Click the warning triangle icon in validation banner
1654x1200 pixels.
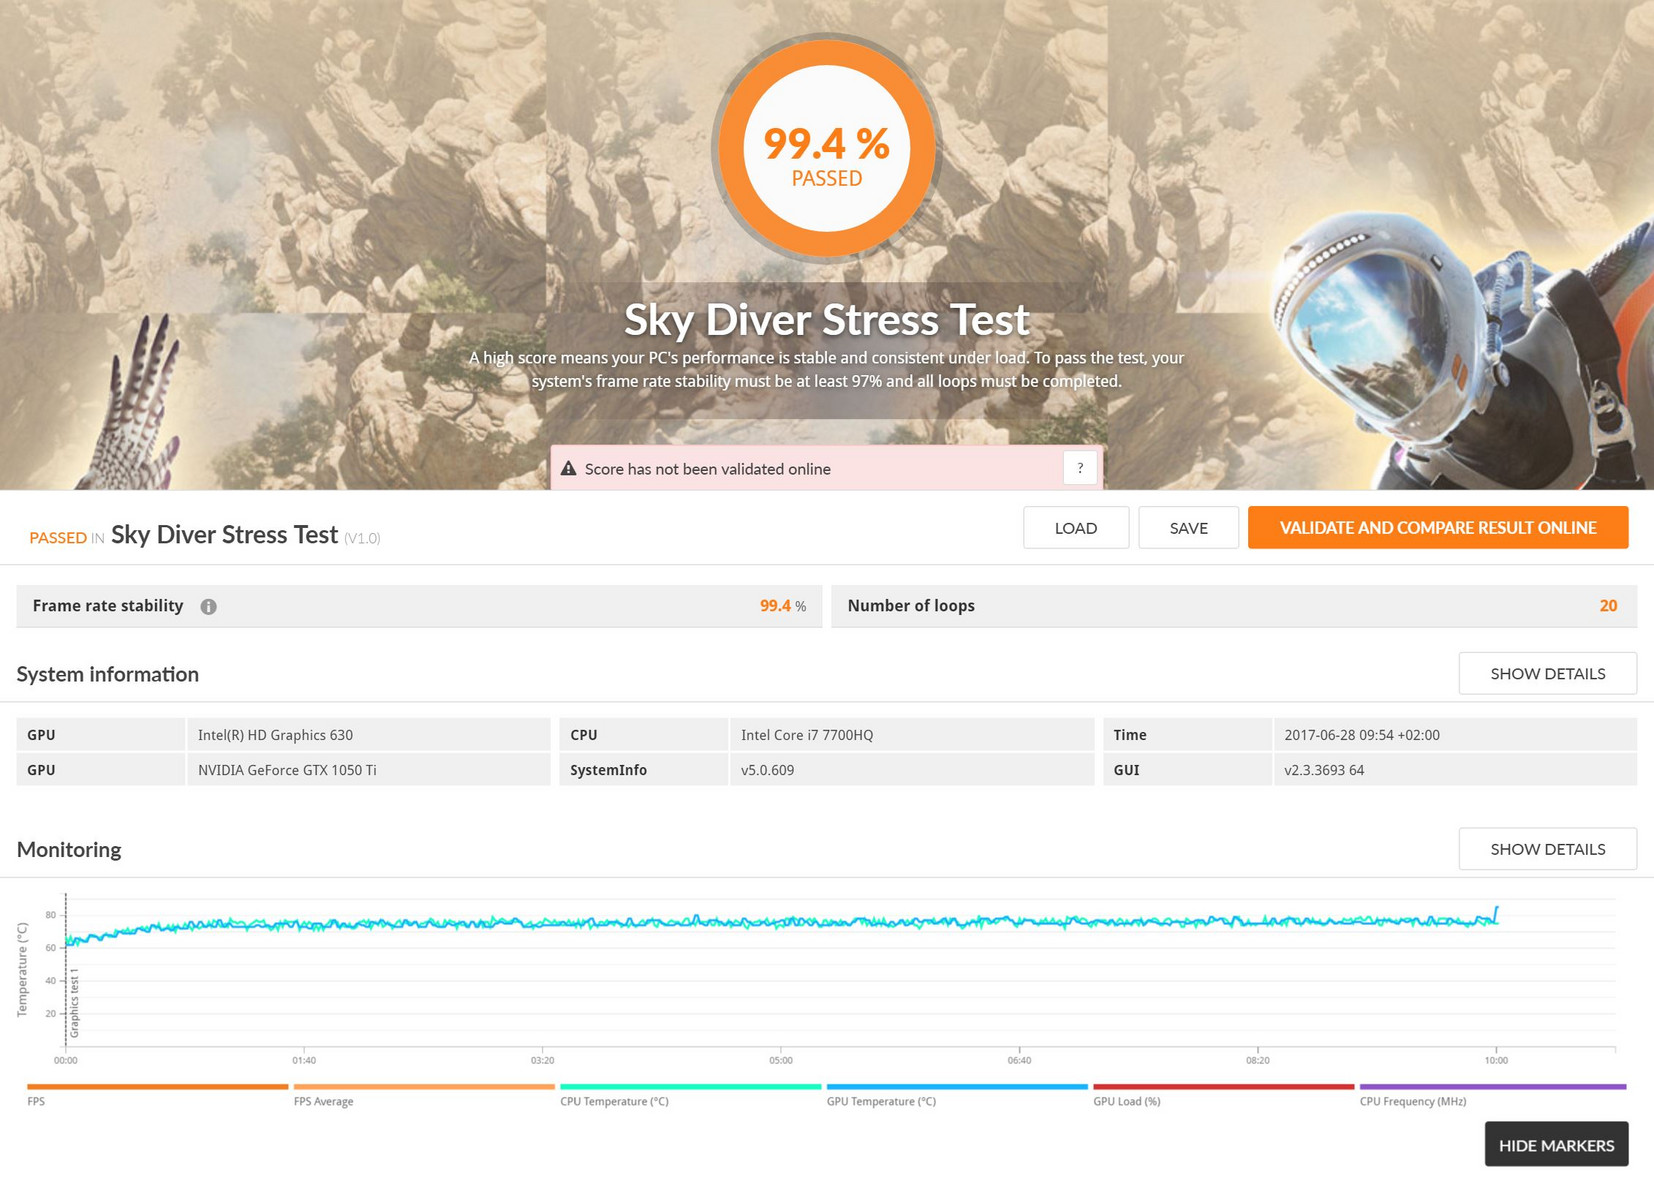(x=568, y=468)
